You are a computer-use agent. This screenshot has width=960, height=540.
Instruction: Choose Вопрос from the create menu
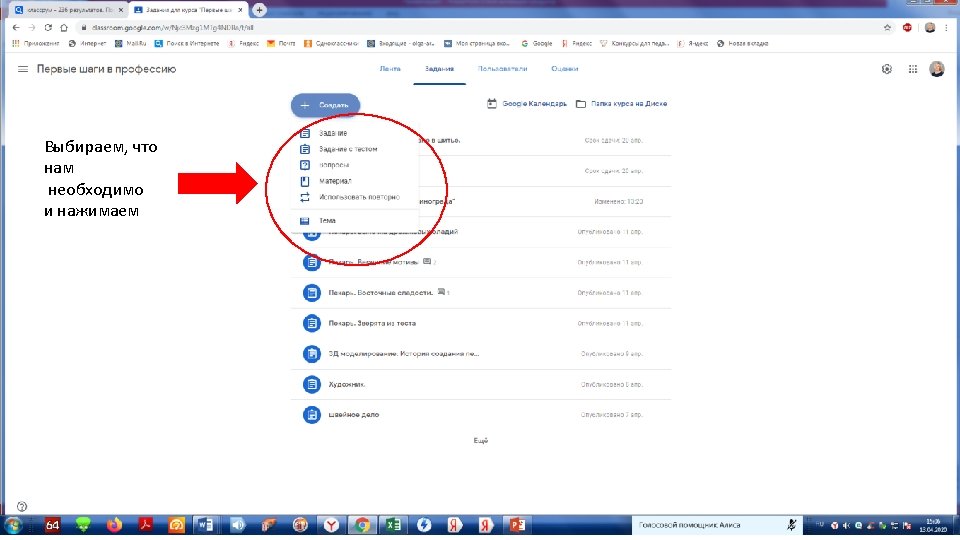pos(334,165)
